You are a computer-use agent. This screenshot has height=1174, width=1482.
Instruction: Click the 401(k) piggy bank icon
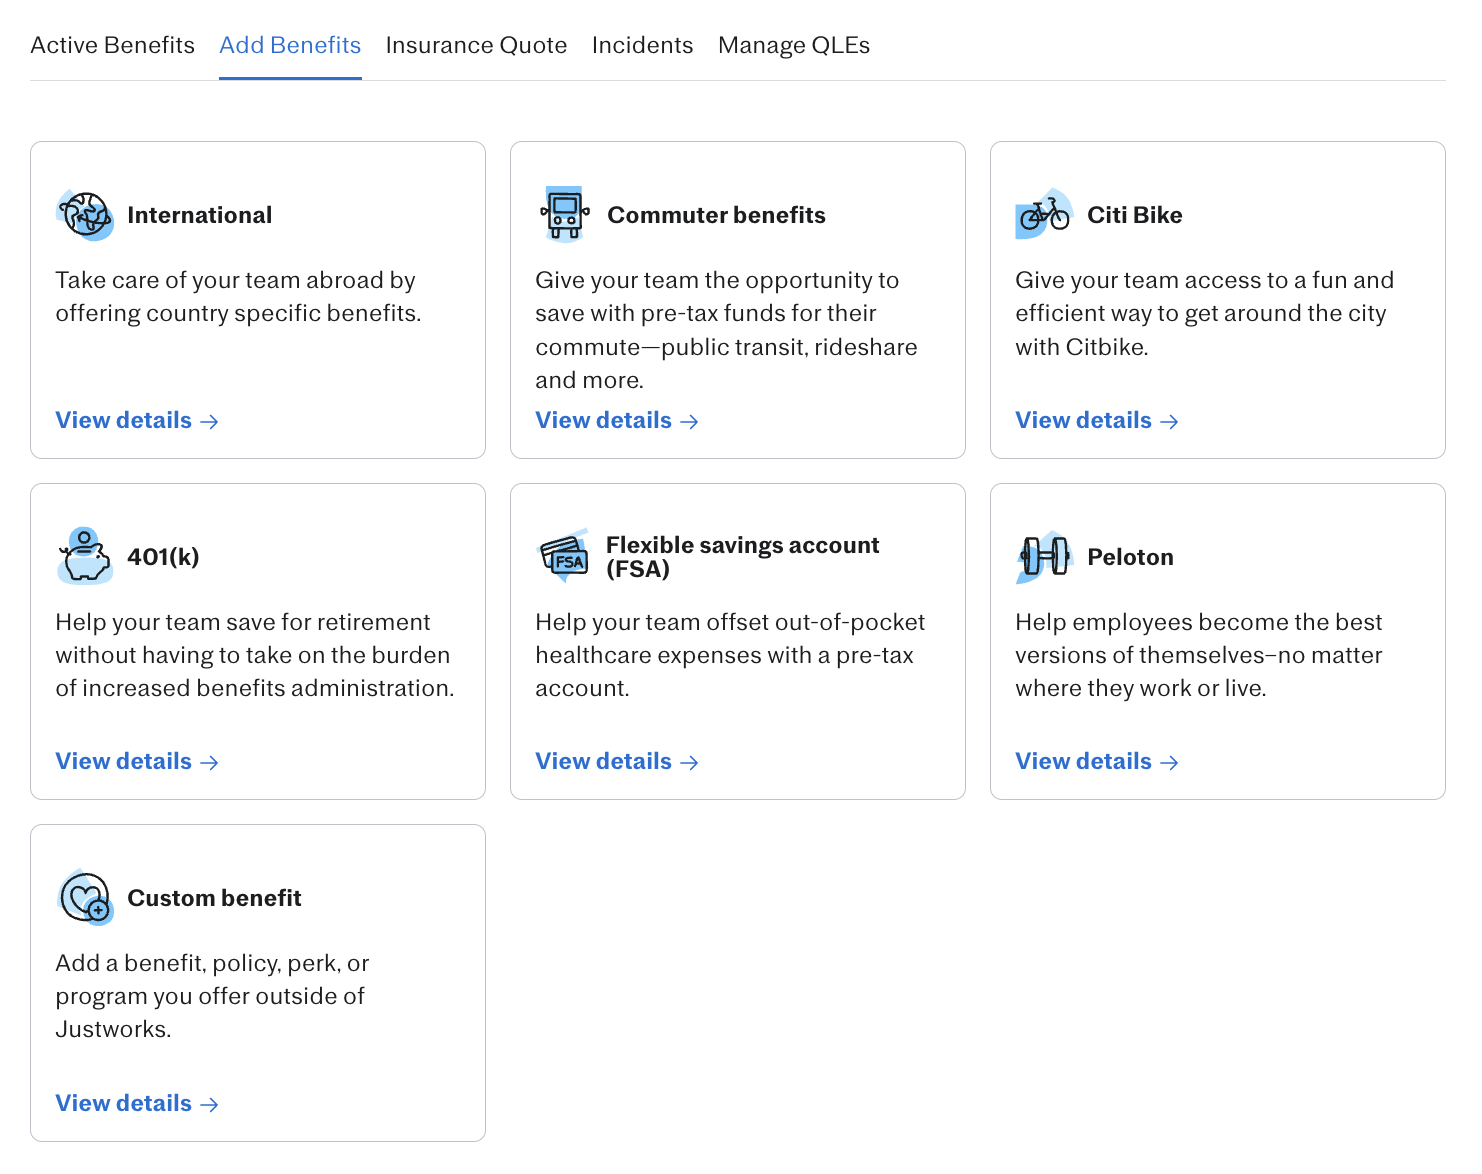click(x=85, y=556)
